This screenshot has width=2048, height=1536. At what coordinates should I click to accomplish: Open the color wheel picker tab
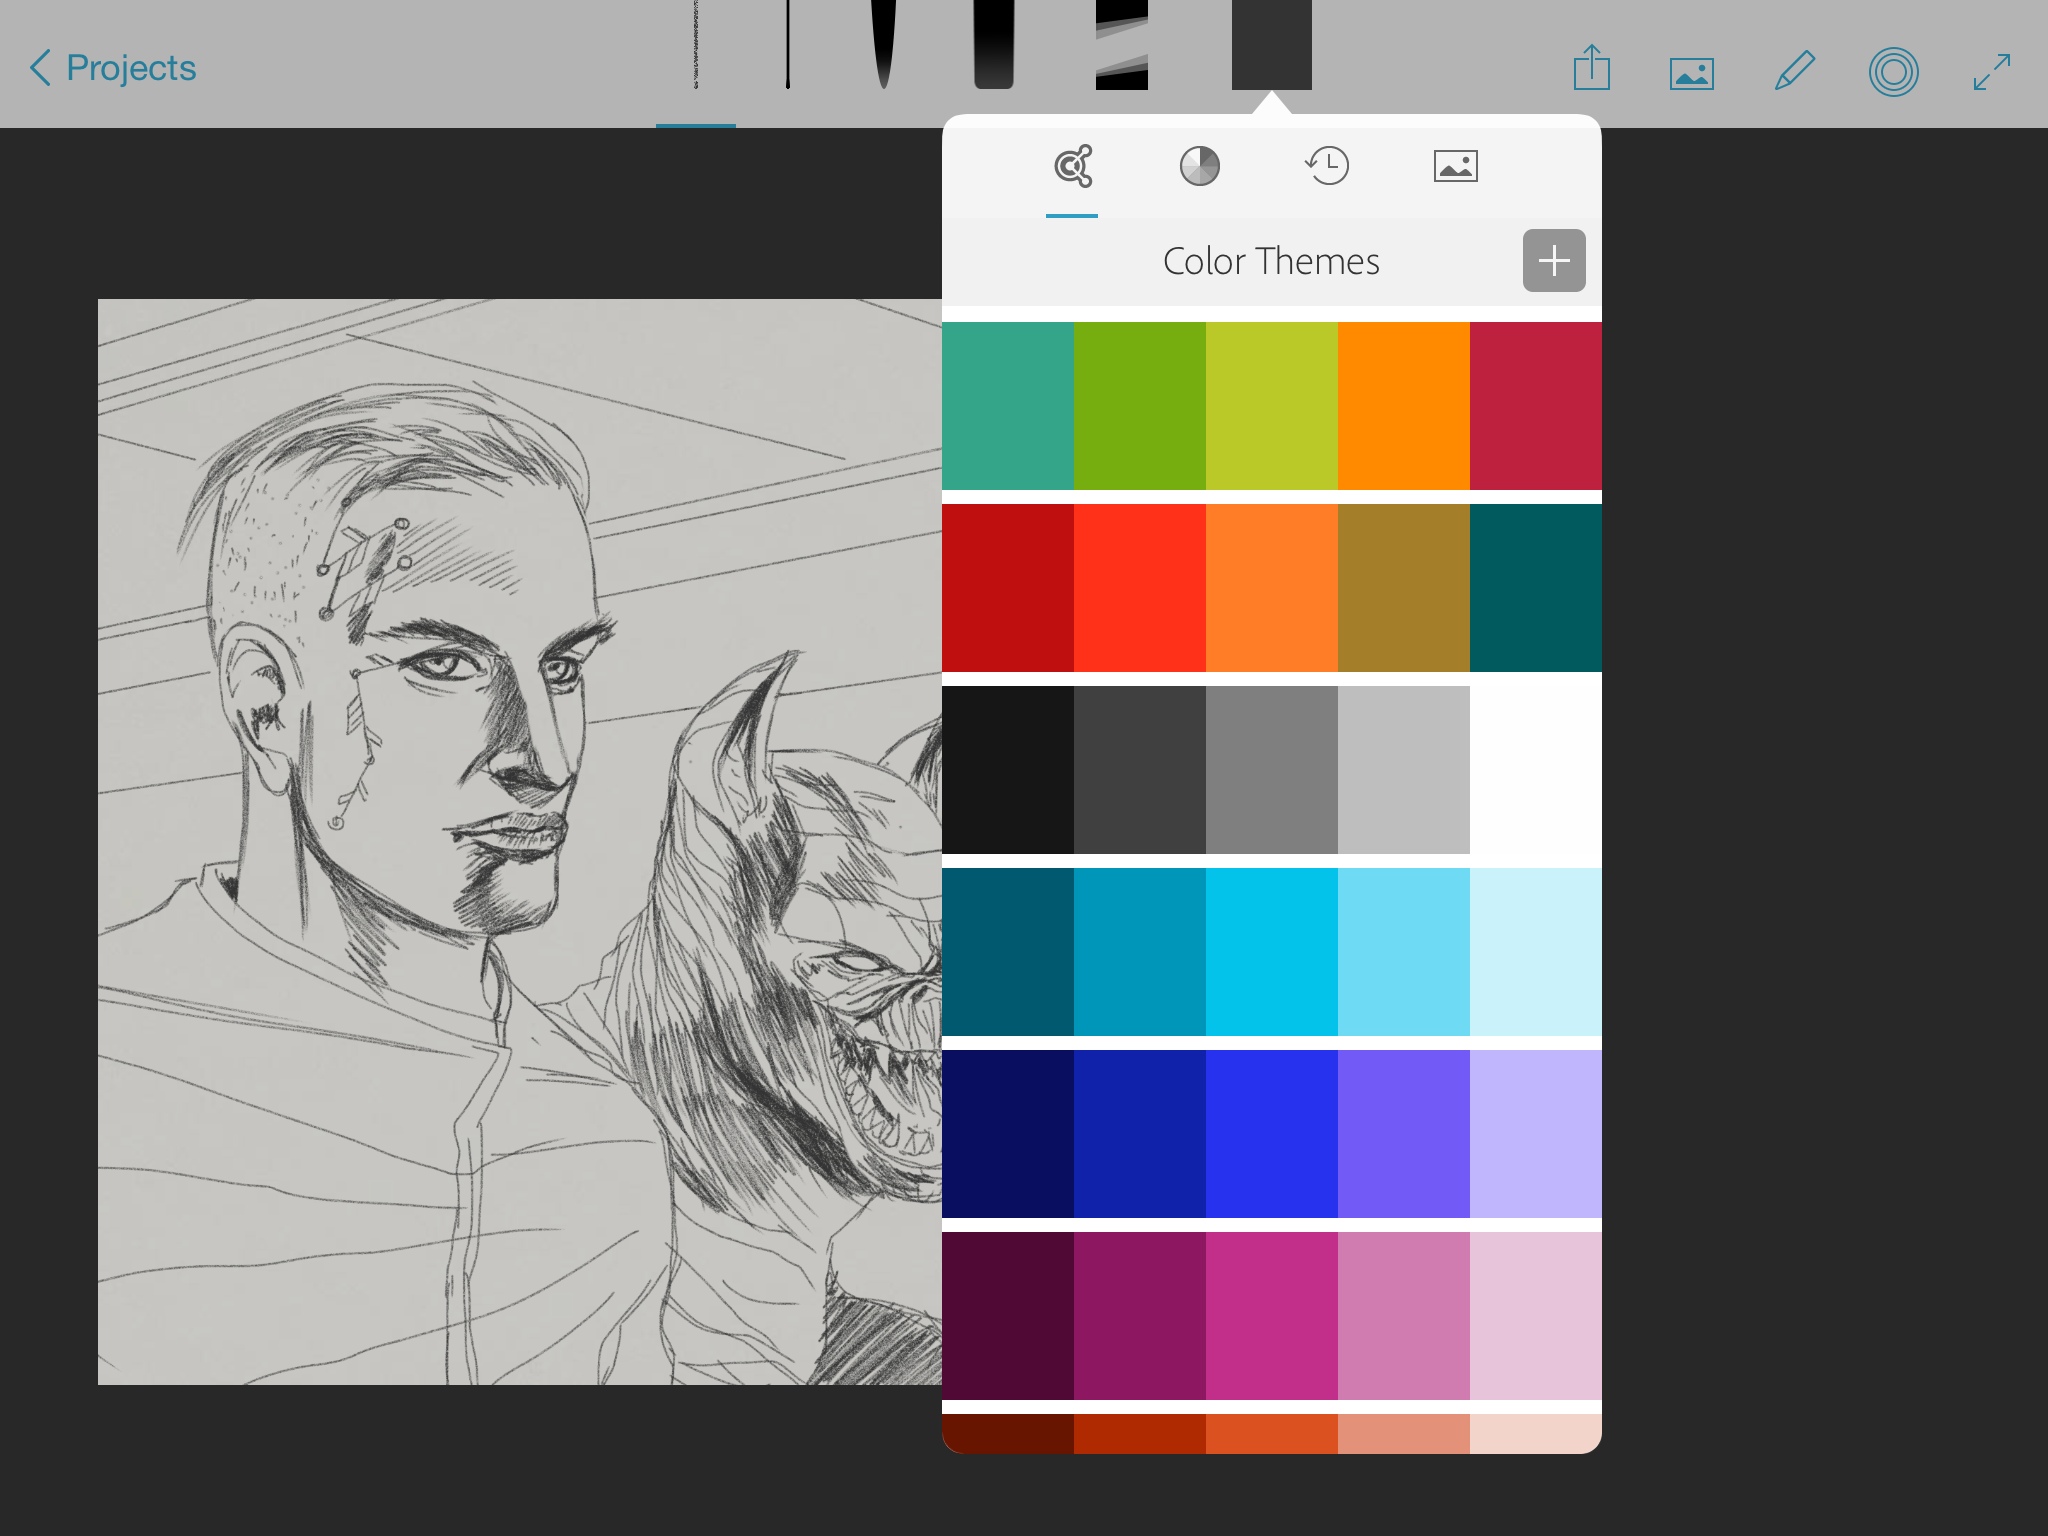pyautogui.click(x=1199, y=166)
